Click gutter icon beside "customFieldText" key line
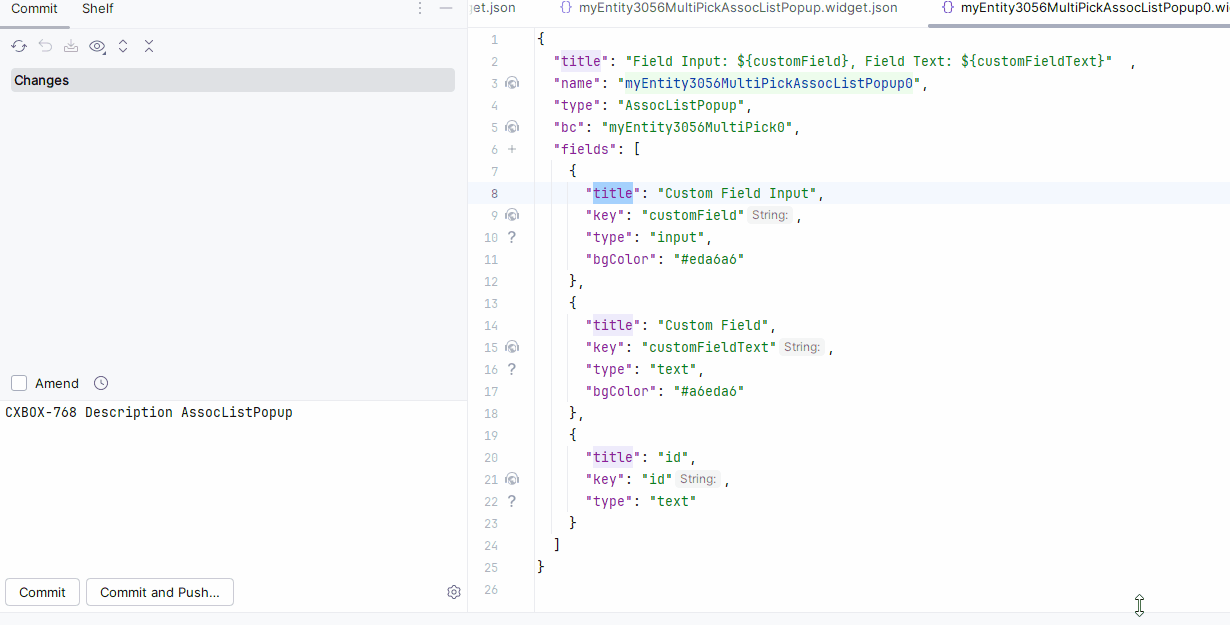The image size is (1230, 625). click(x=512, y=347)
